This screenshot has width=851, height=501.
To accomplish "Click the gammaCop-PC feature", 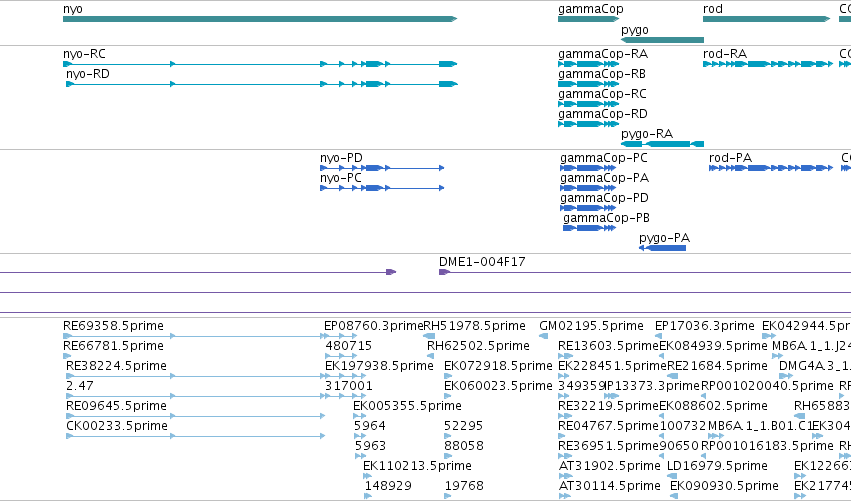I will tap(588, 168).
